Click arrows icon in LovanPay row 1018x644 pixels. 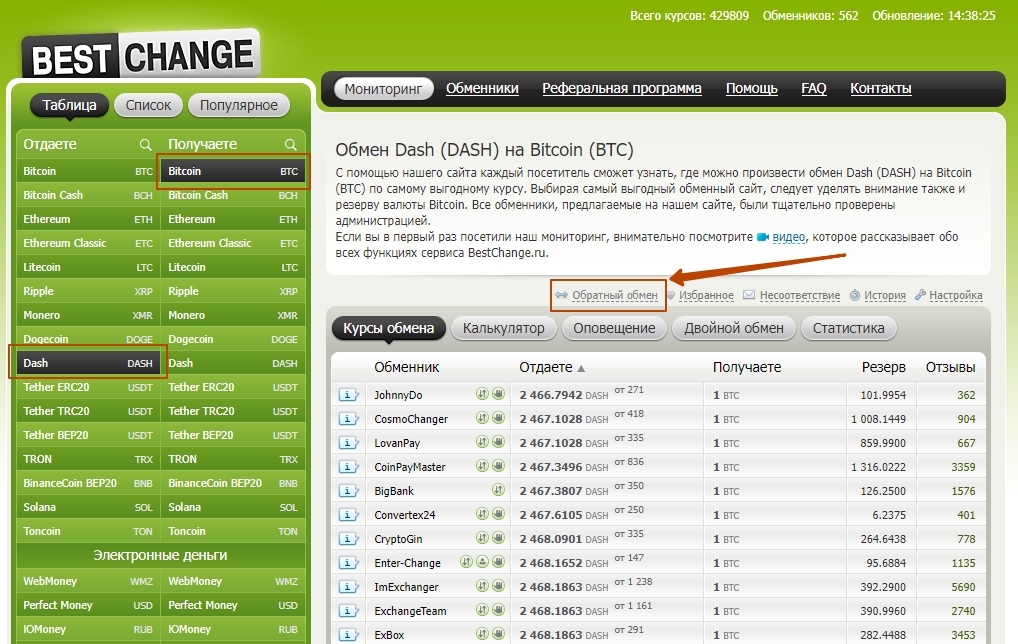[x=482, y=441]
